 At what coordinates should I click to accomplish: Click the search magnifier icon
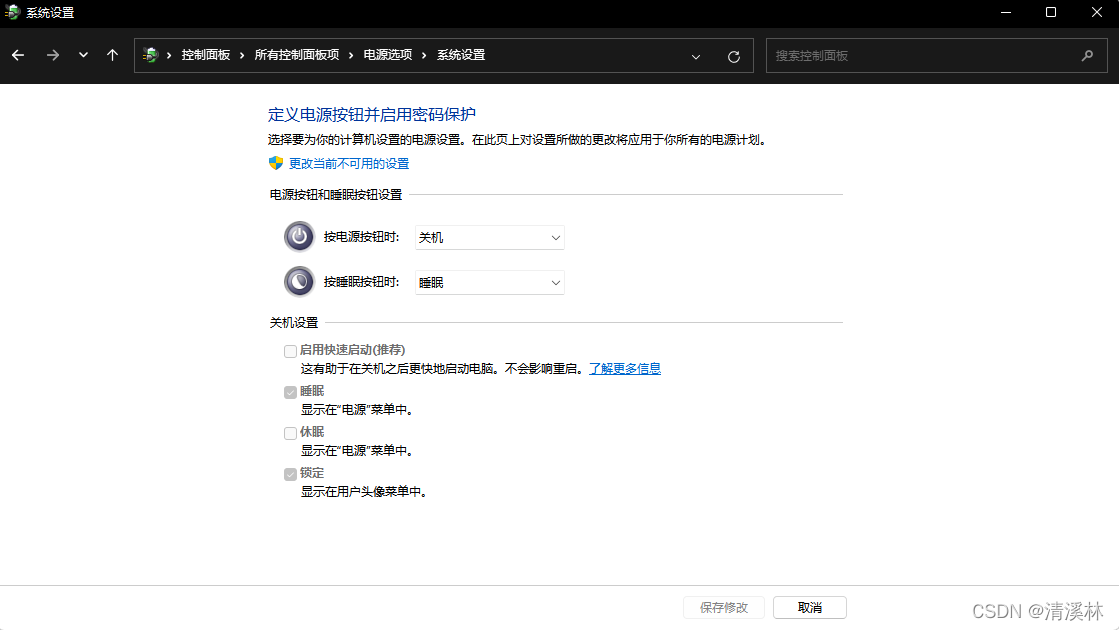1088,55
